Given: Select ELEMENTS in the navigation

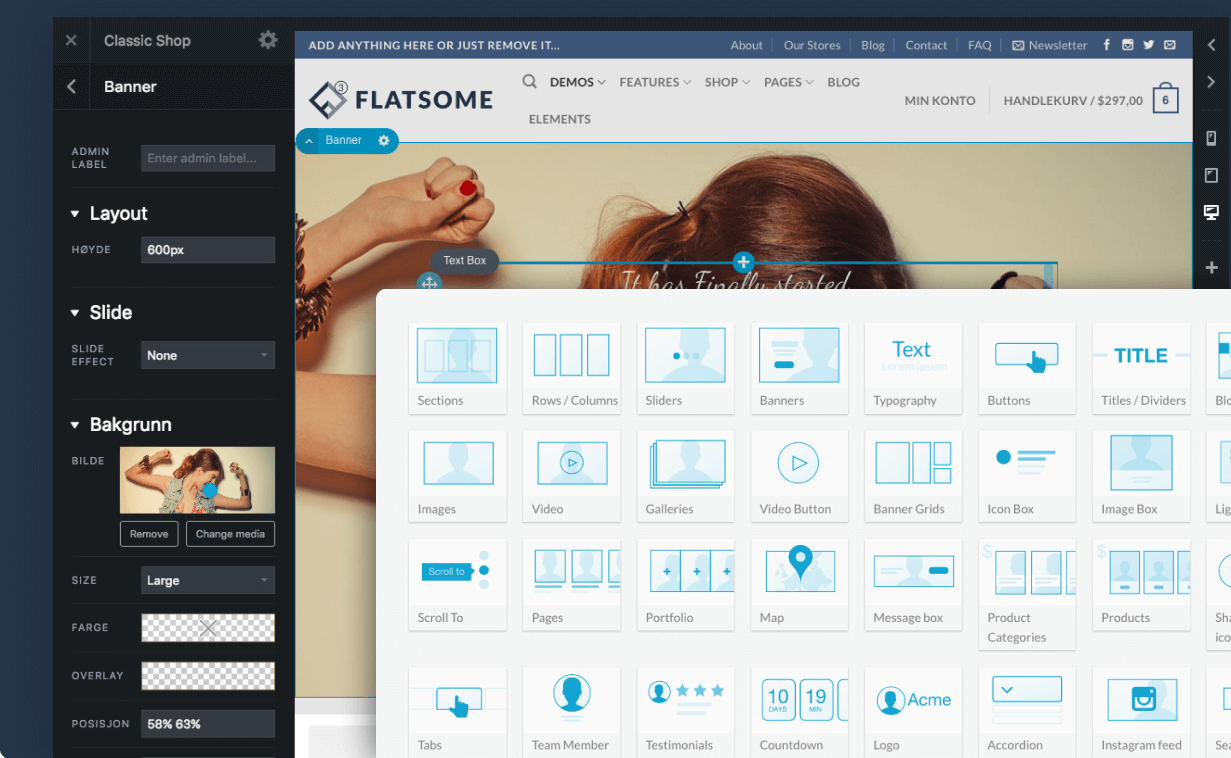Looking at the screenshot, I should tap(559, 118).
